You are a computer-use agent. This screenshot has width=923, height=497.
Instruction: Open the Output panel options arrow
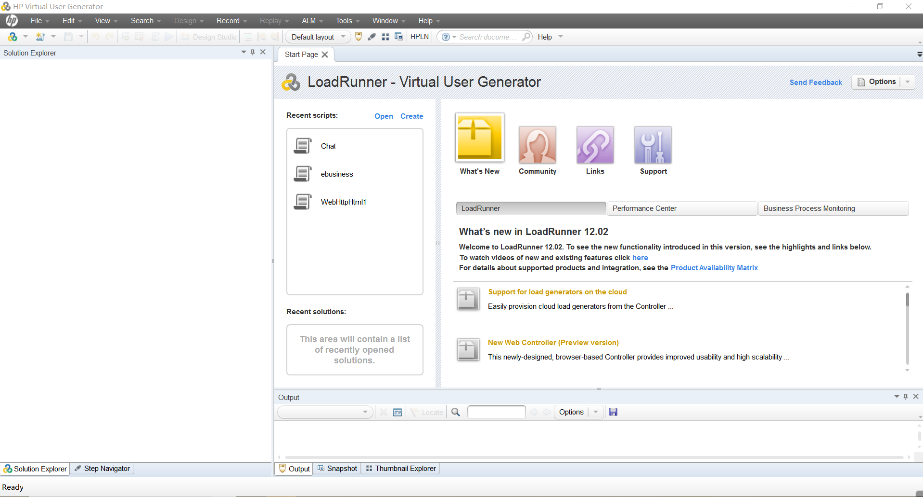[897, 397]
